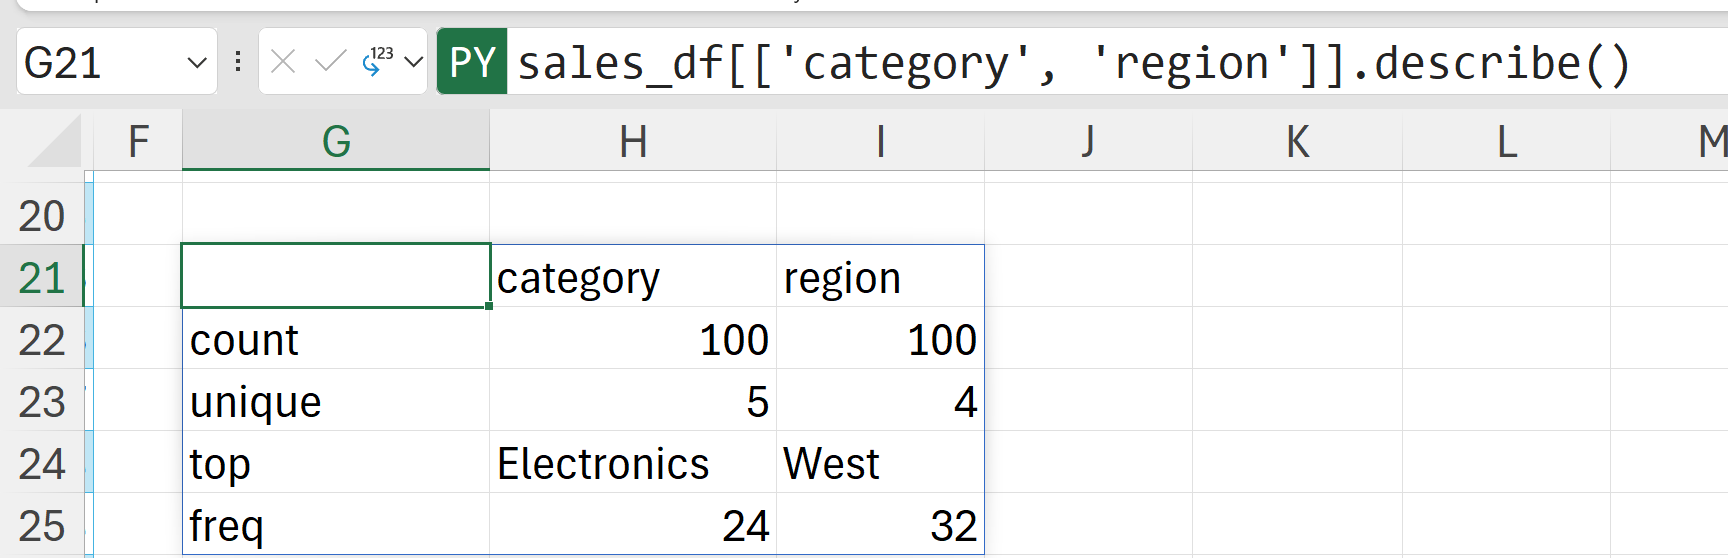The image size is (1728, 558).
Task: Click the cell containing West
Action: (x=880, y=464)
